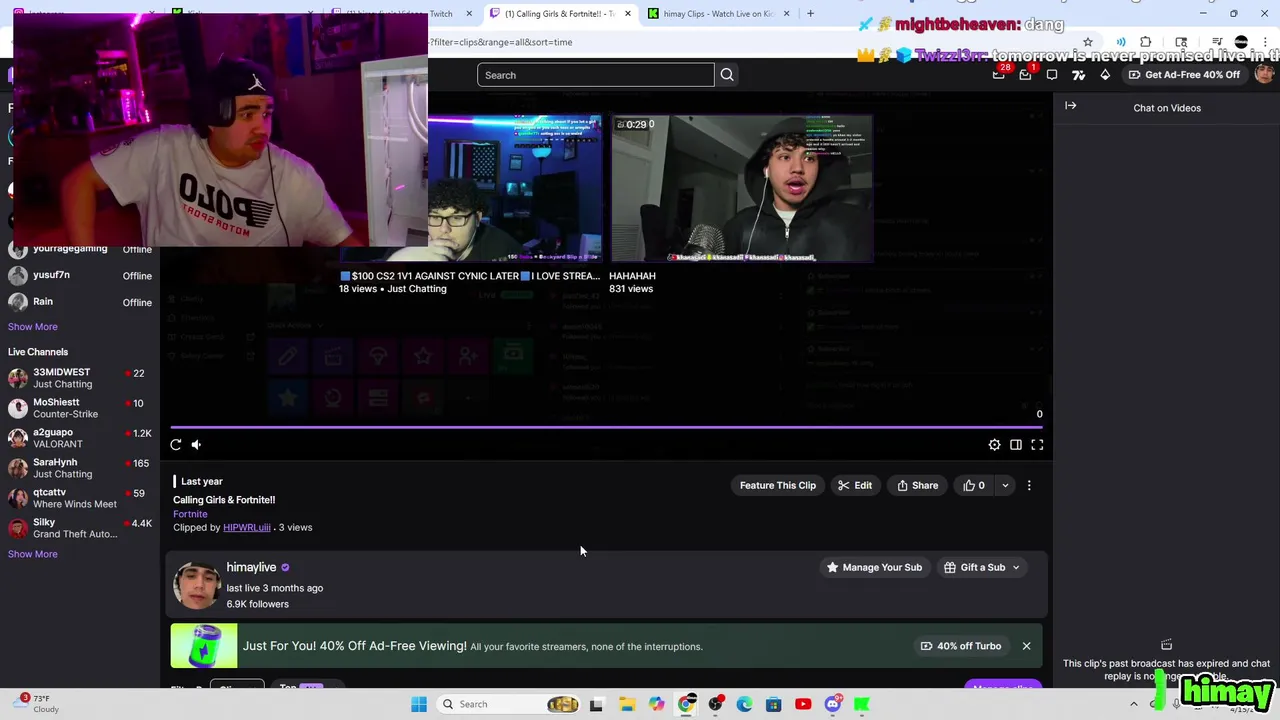
Task: Show More followed channels
Action: pos(33,327)
